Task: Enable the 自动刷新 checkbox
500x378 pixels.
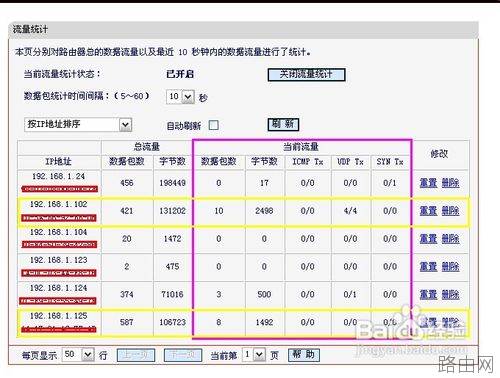Action: tap(214, 125)
